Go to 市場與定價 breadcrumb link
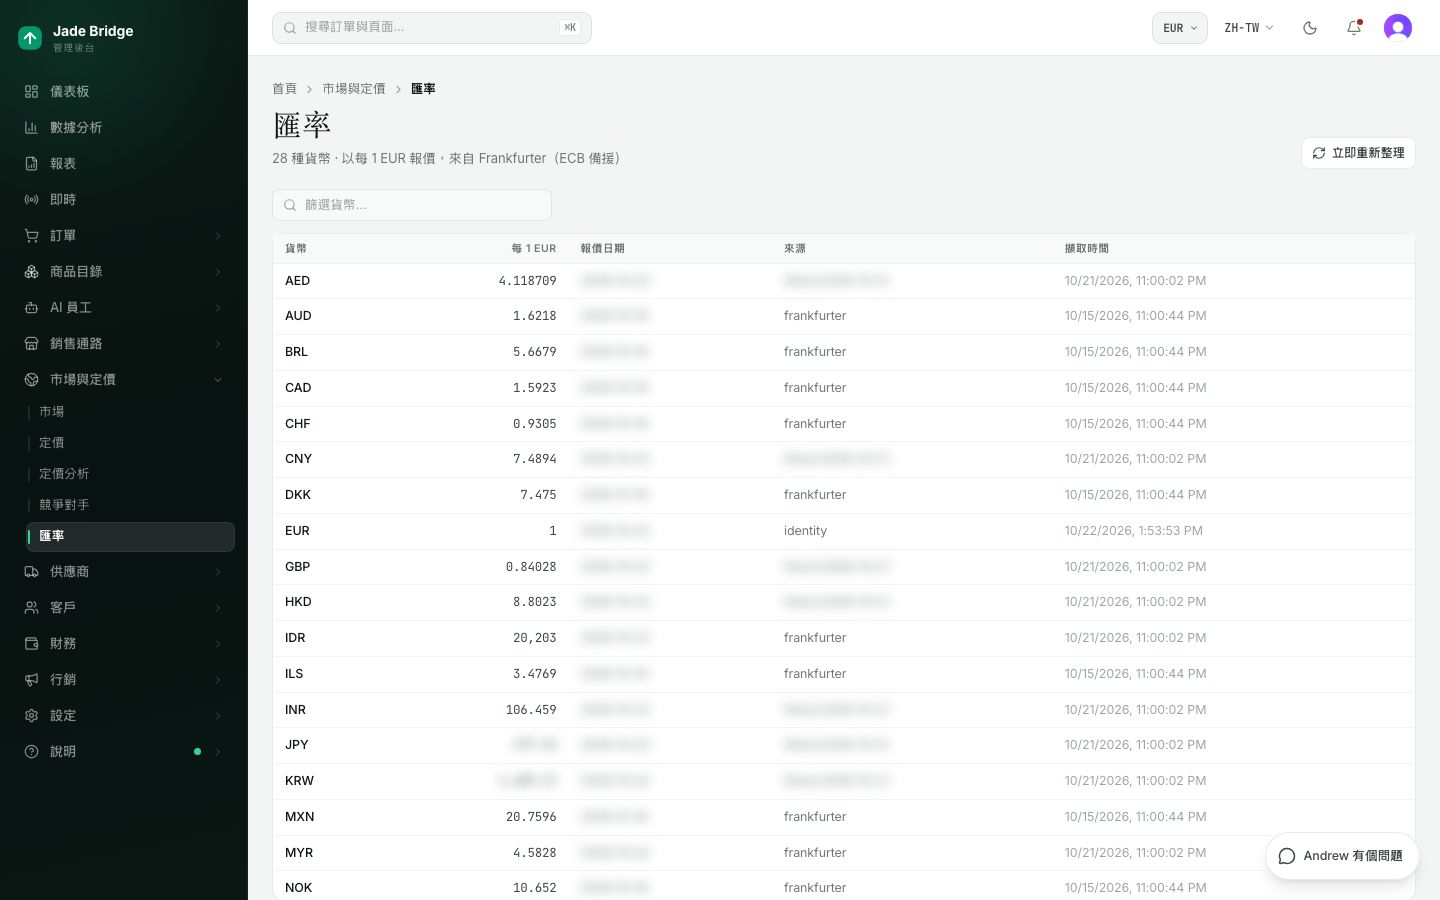This screenshot has width=1440, height=900. click(354, 89)
